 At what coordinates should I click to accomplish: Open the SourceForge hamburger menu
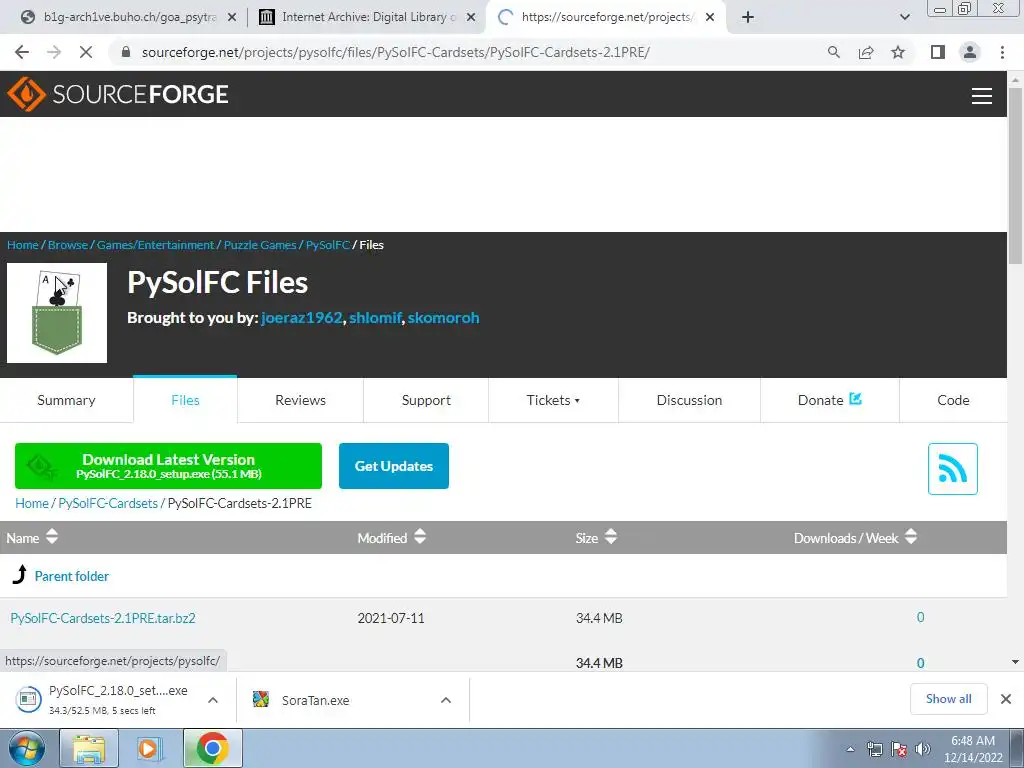coord(982,95)
